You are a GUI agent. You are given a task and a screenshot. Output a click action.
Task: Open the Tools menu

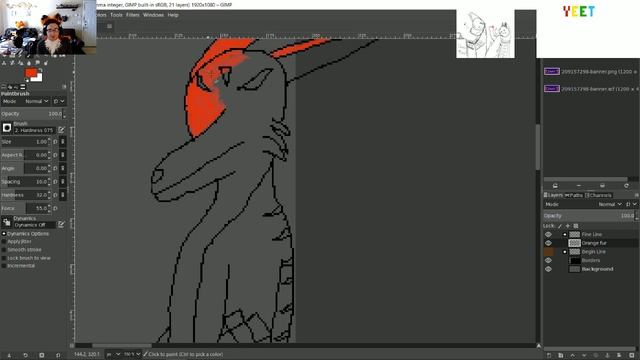(116, 15)
